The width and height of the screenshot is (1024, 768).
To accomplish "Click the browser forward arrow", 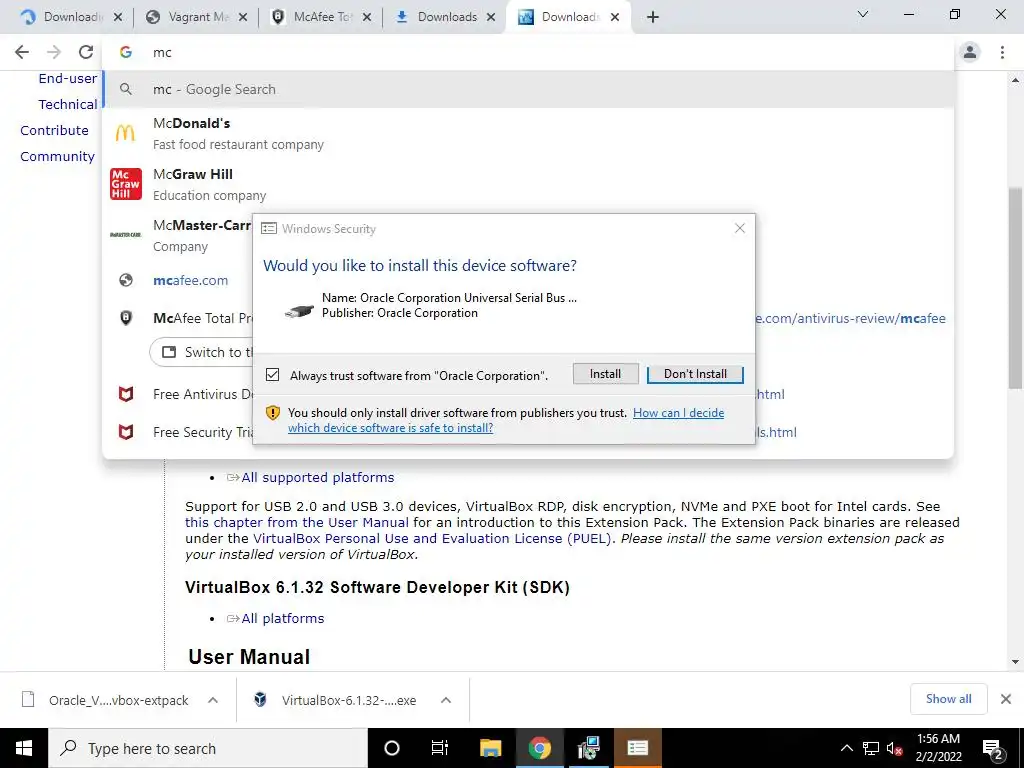I will 54,52.
